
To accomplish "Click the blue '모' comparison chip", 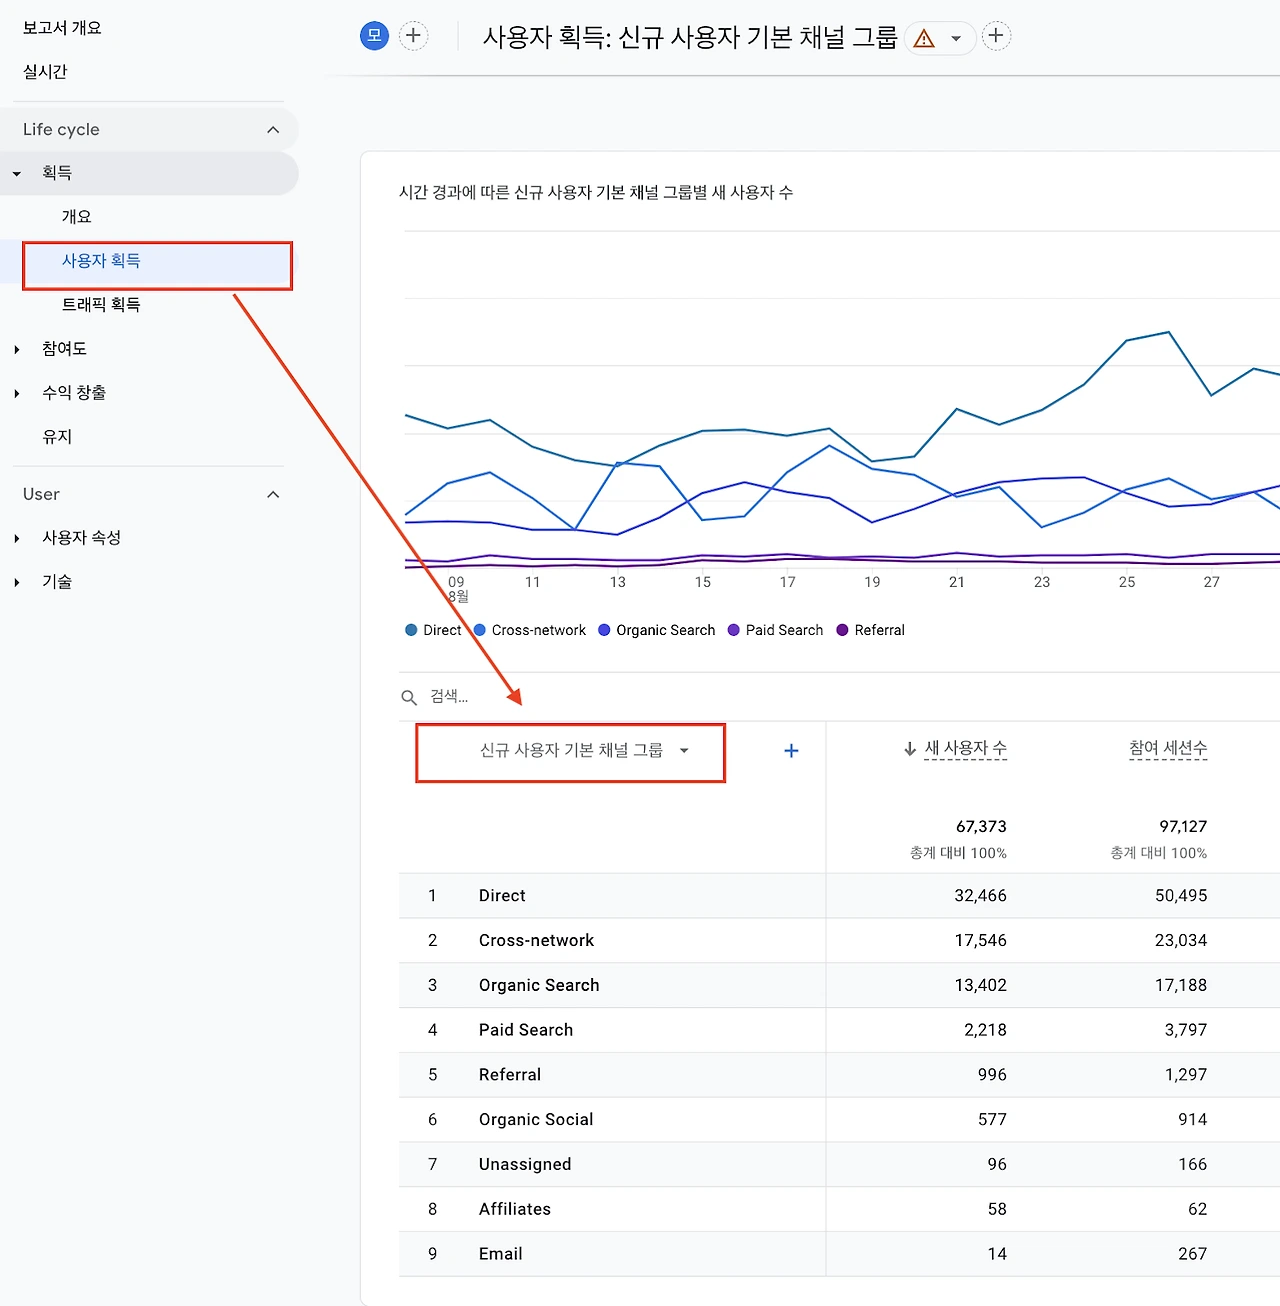I will [374, 36].
